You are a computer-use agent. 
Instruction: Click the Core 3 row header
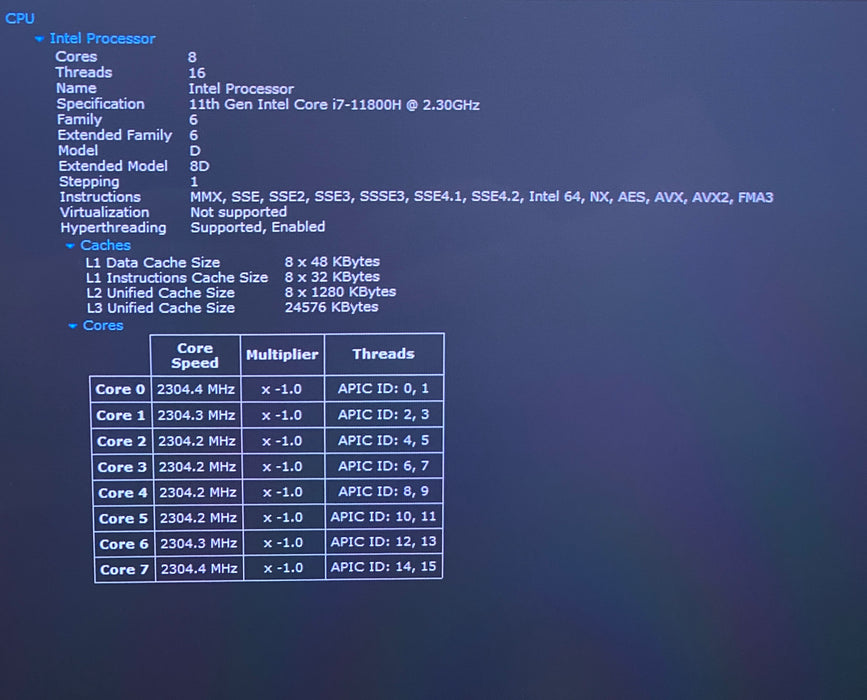[122, 467]
